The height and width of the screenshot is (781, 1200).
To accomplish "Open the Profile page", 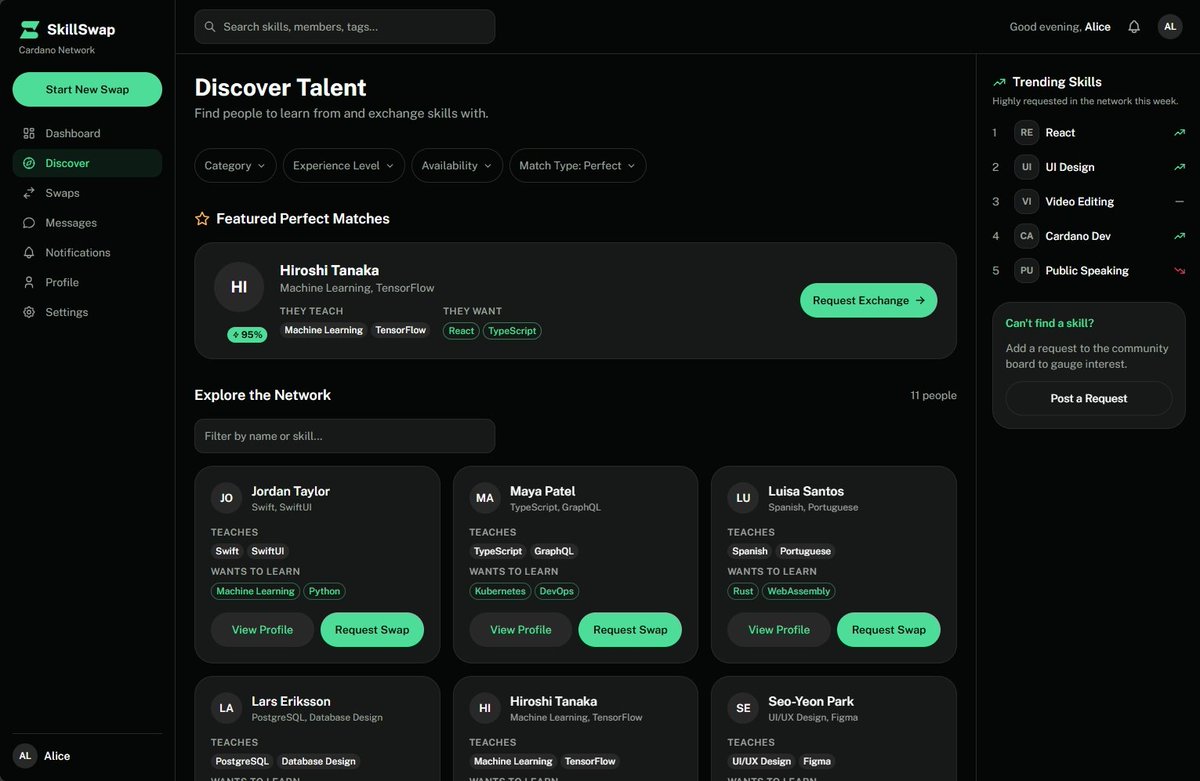I will [x=87, y=283].
